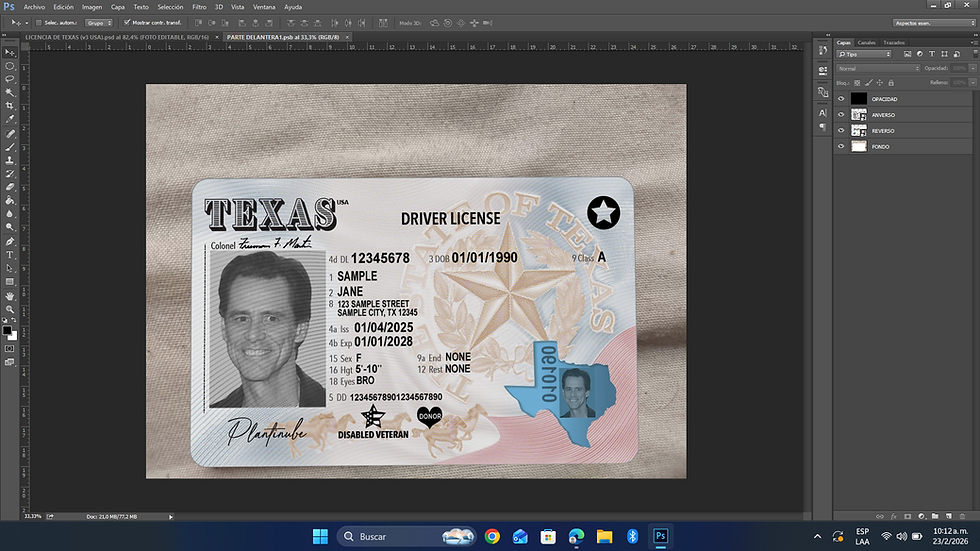
Task: Select the Horizontal Type tool
Action: point(9,255)
